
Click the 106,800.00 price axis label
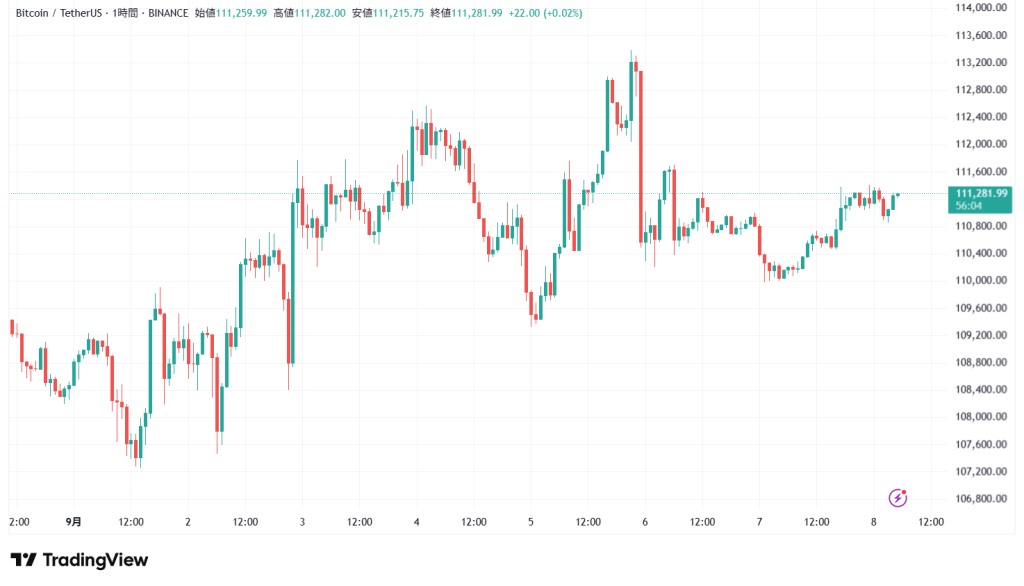pyautogui.click(x=980, y=498)
